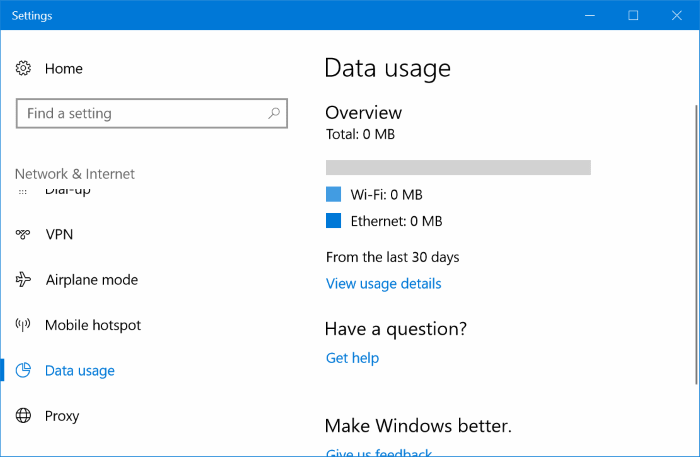Click the 'Overview' heading
The height and width of the screenshot is (457, 700).
coord(363,112)
